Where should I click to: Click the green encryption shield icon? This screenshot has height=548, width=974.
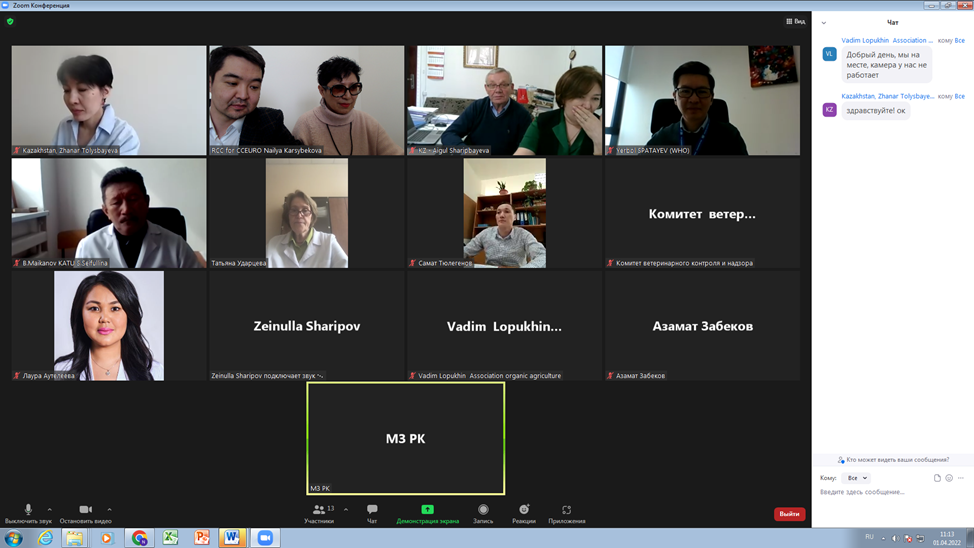(x=10, y=21)
